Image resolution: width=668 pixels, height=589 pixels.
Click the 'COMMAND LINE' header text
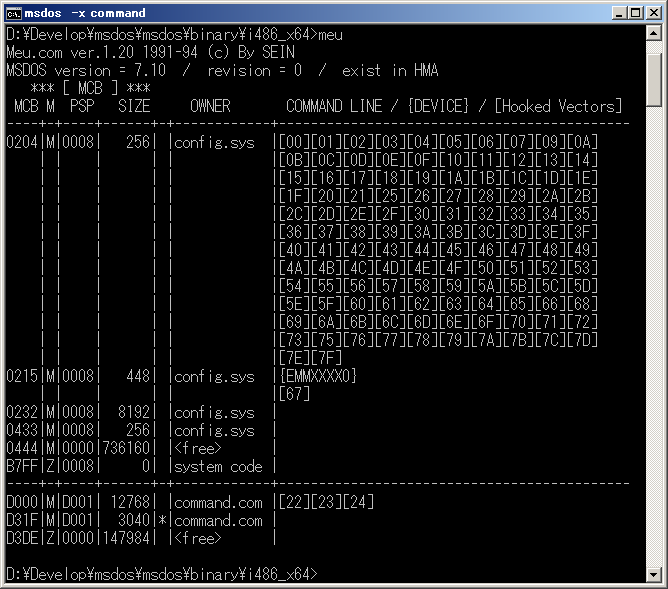[x=334, y=106]
